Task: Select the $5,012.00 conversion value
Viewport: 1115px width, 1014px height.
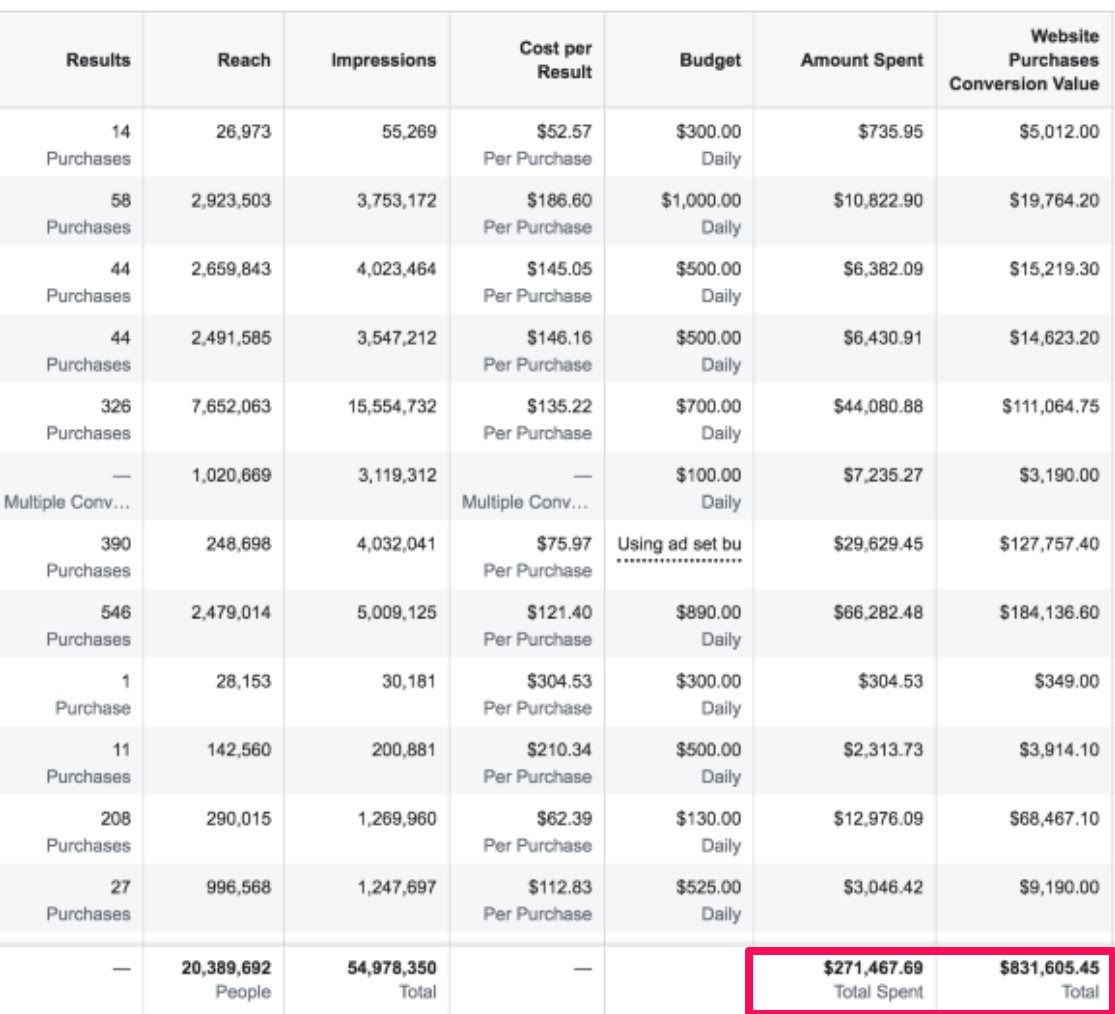Action: pos(1059,132)
